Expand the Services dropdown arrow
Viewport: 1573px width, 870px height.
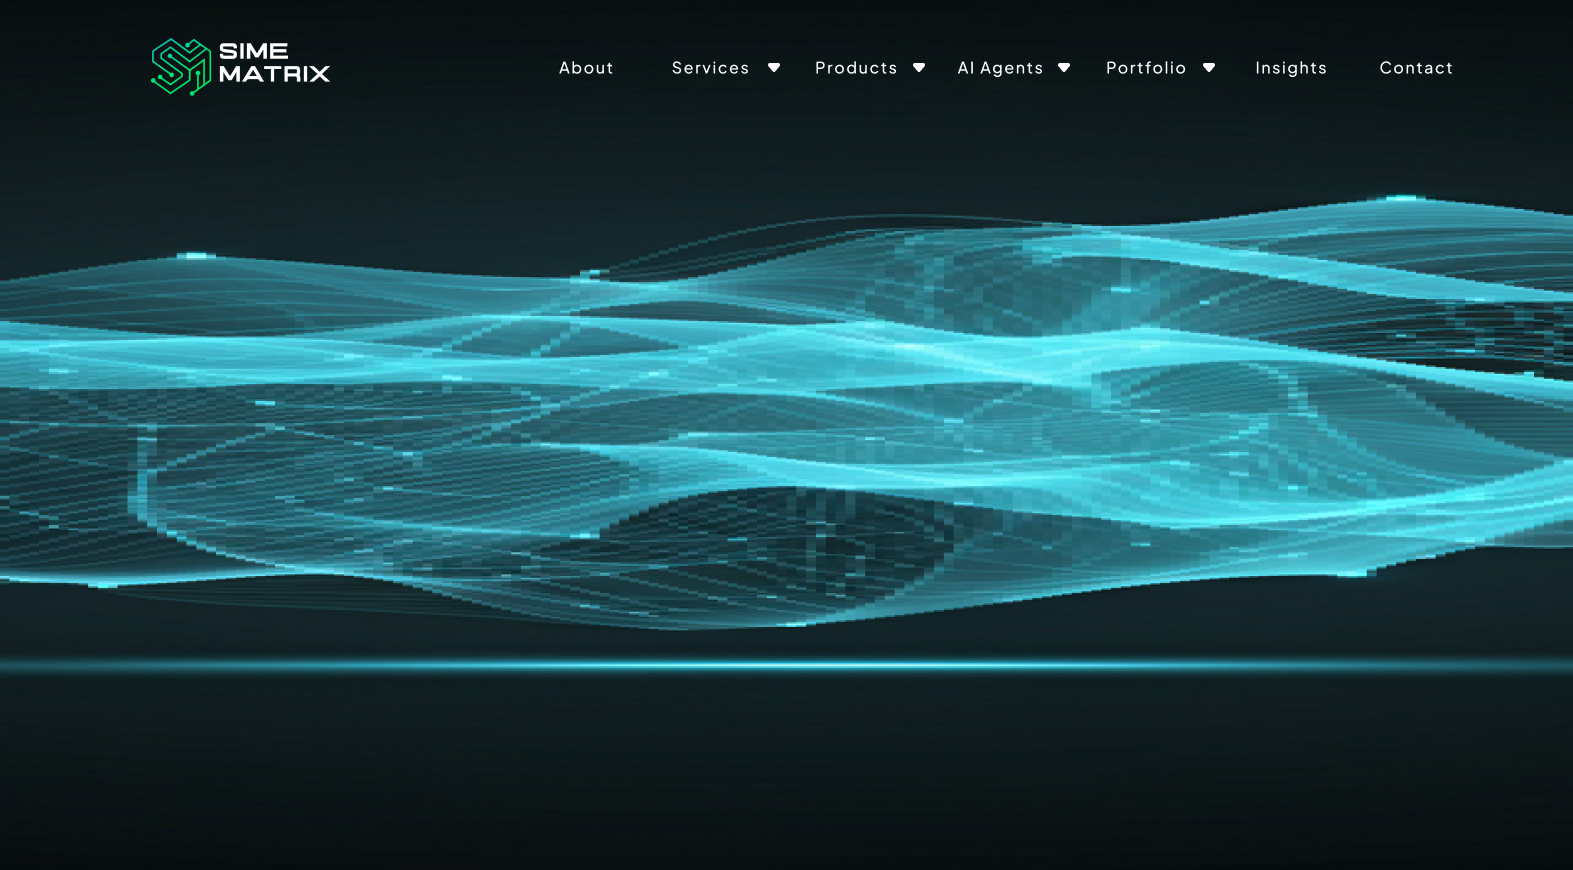coord(774,68)
